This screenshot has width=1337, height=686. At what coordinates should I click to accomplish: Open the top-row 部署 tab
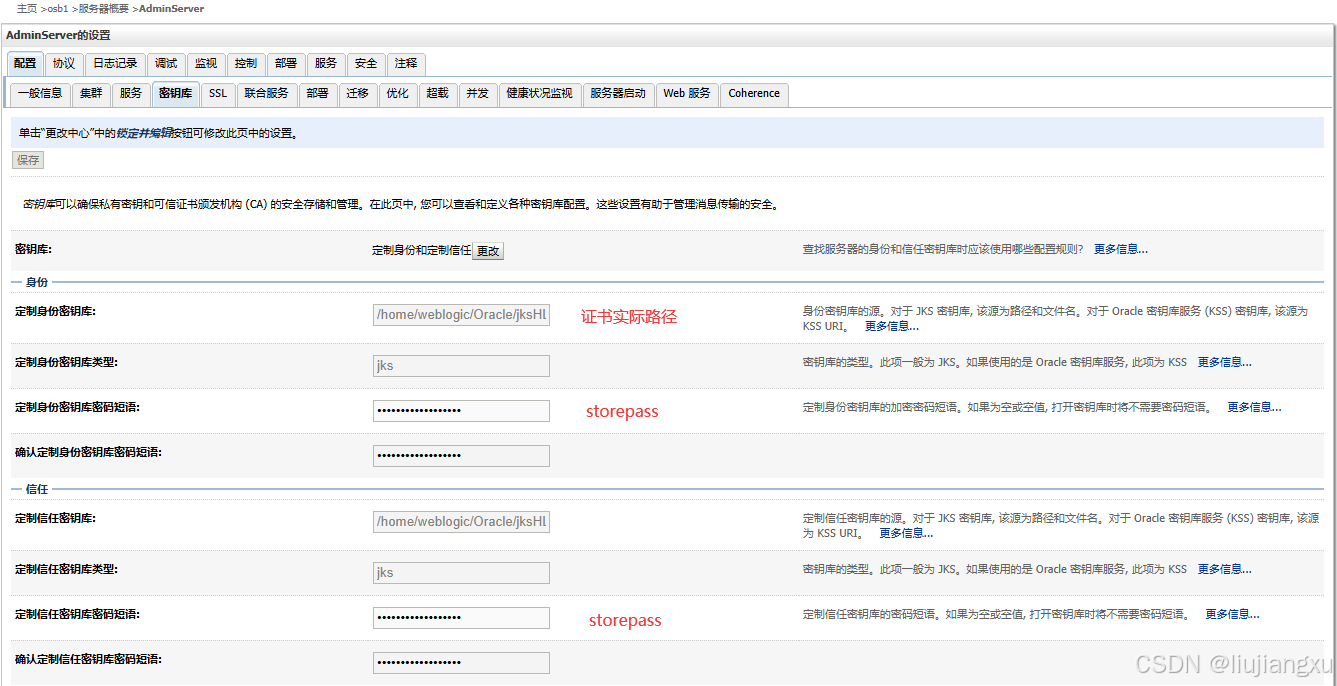[x=286, y=63]
